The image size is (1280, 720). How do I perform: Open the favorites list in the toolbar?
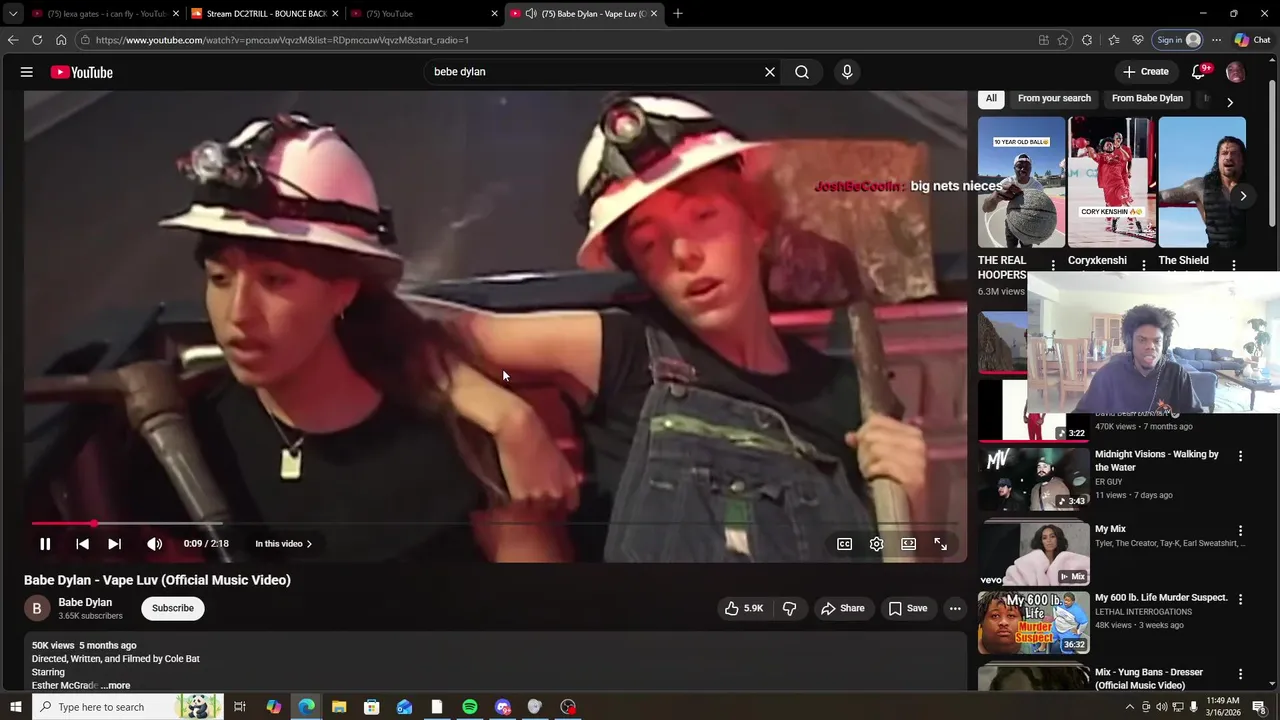(1114, 40)
